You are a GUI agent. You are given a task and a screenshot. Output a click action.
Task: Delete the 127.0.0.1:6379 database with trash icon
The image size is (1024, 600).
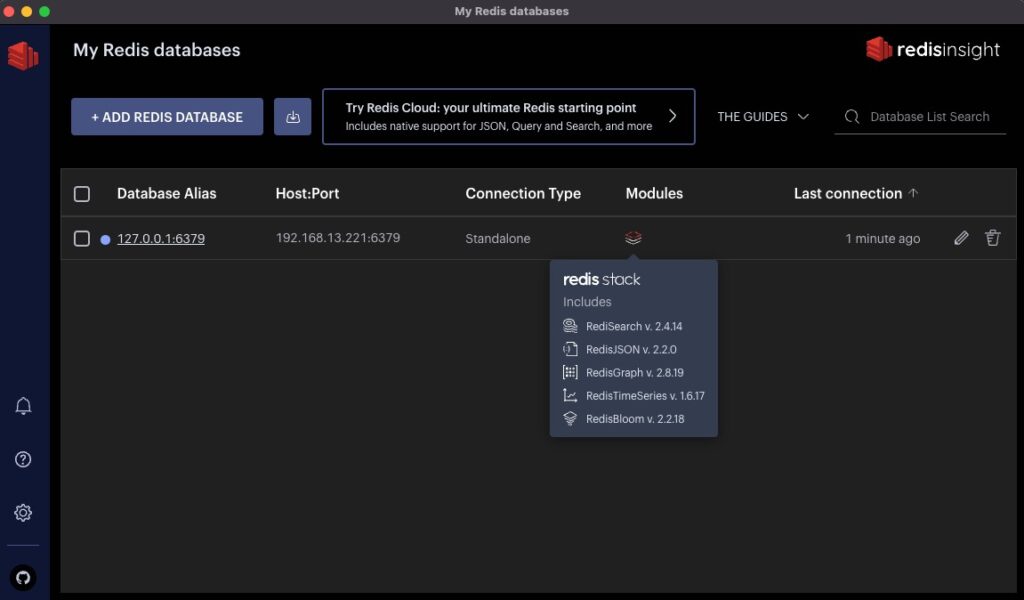click(993, 238)
